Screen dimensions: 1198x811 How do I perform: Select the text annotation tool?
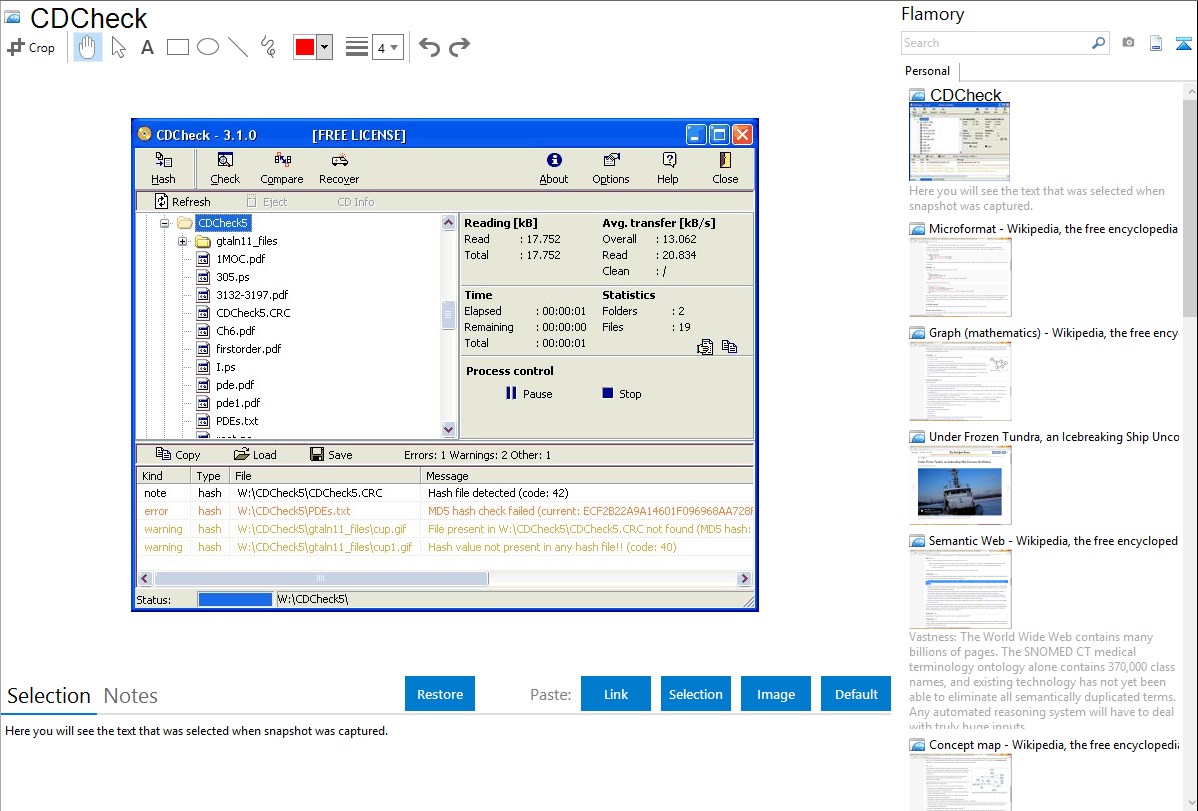coord(147,47)
